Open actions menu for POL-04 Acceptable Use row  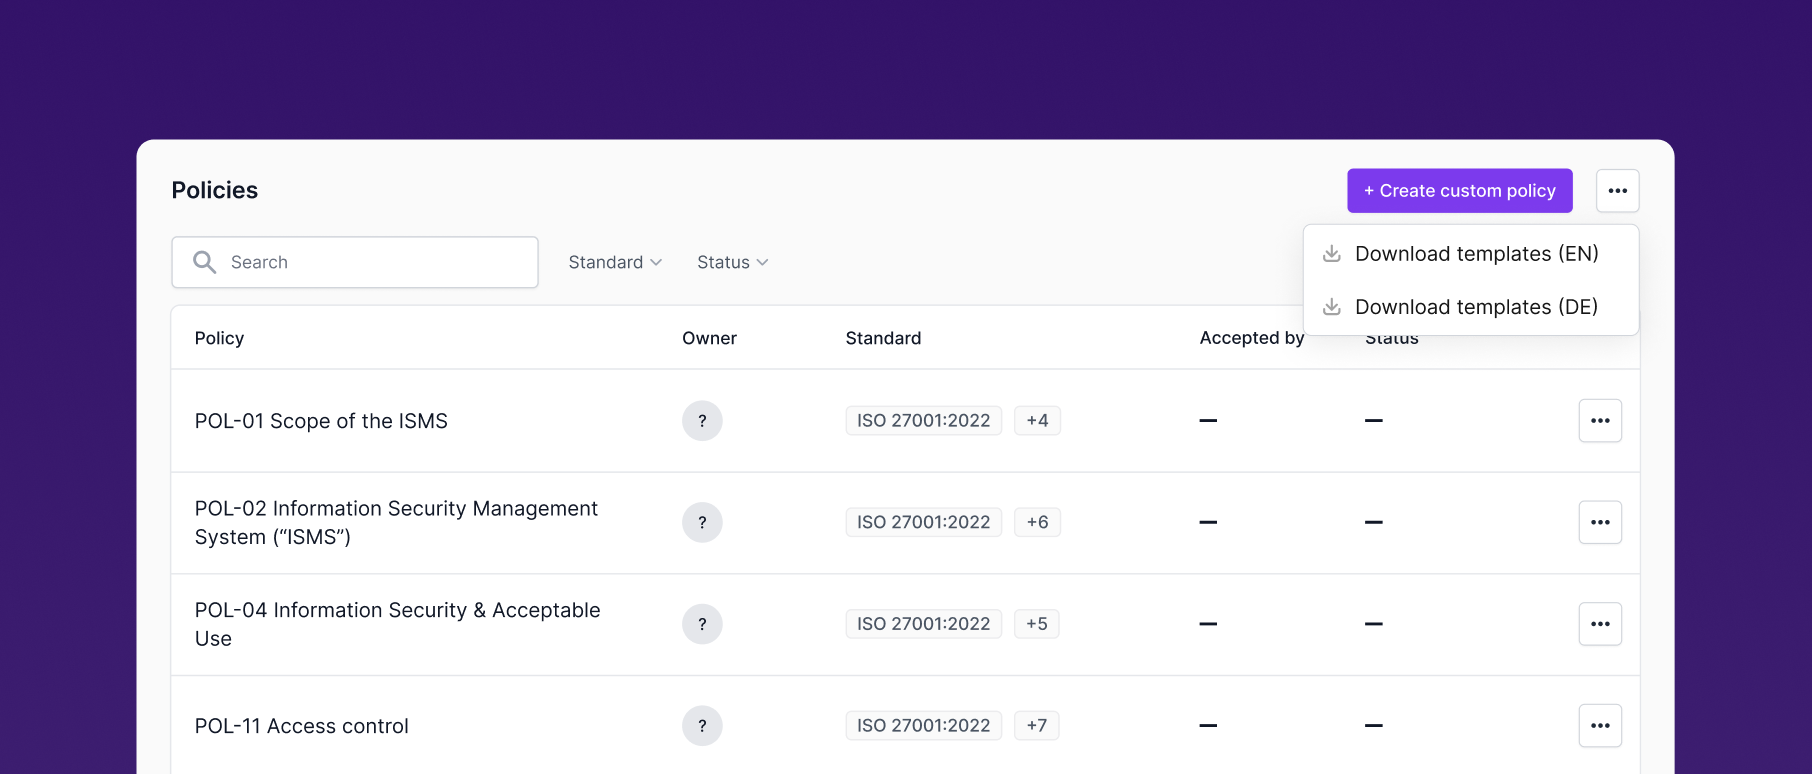tap(1600, 624)
